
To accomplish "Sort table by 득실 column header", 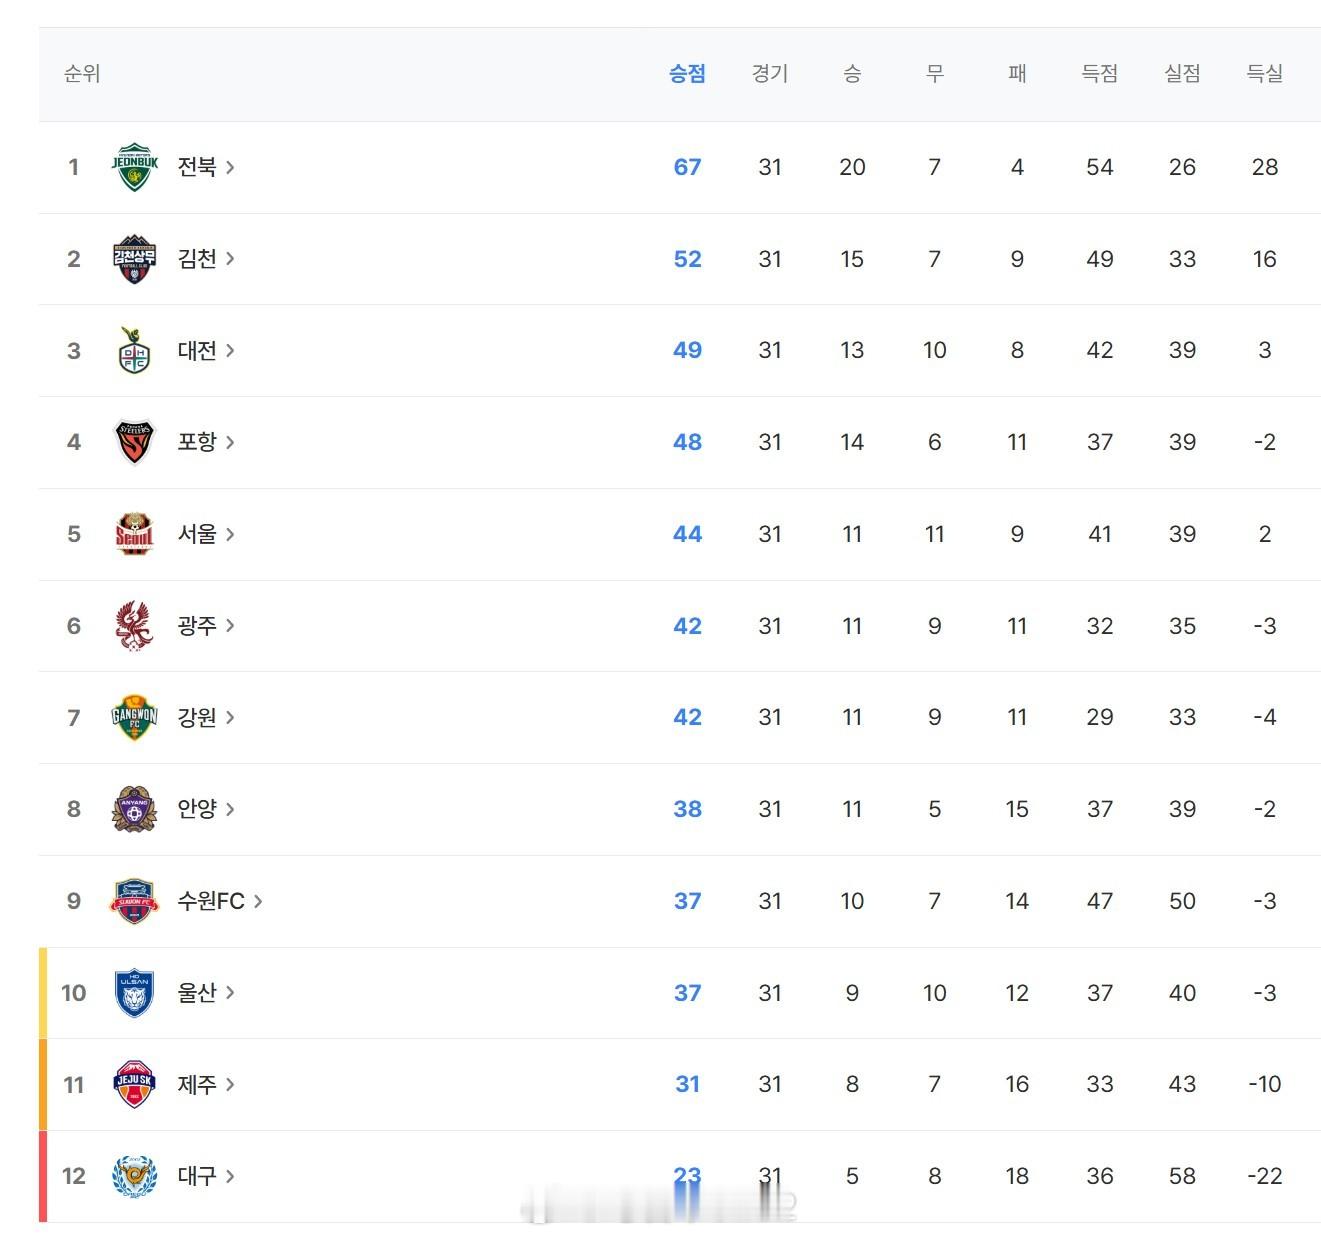I will coord(1264,73).
